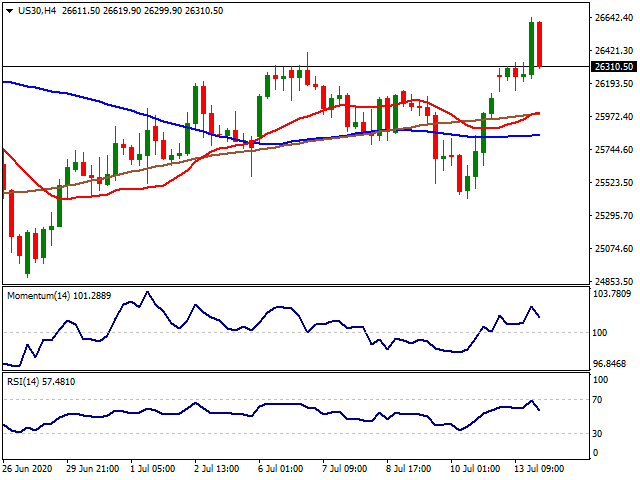Click the time axis label 7 Jul 09:00
The image size is (640, 480).
[344, 469]
